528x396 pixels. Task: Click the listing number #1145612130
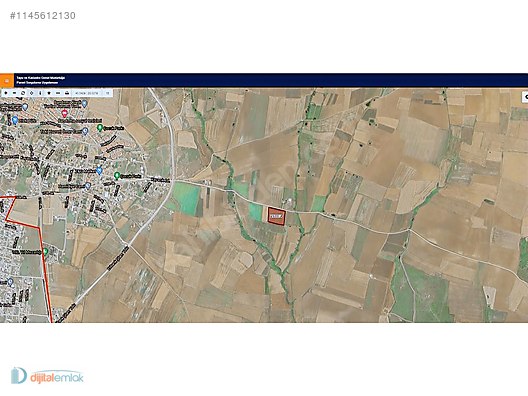[x=43, y=15]
